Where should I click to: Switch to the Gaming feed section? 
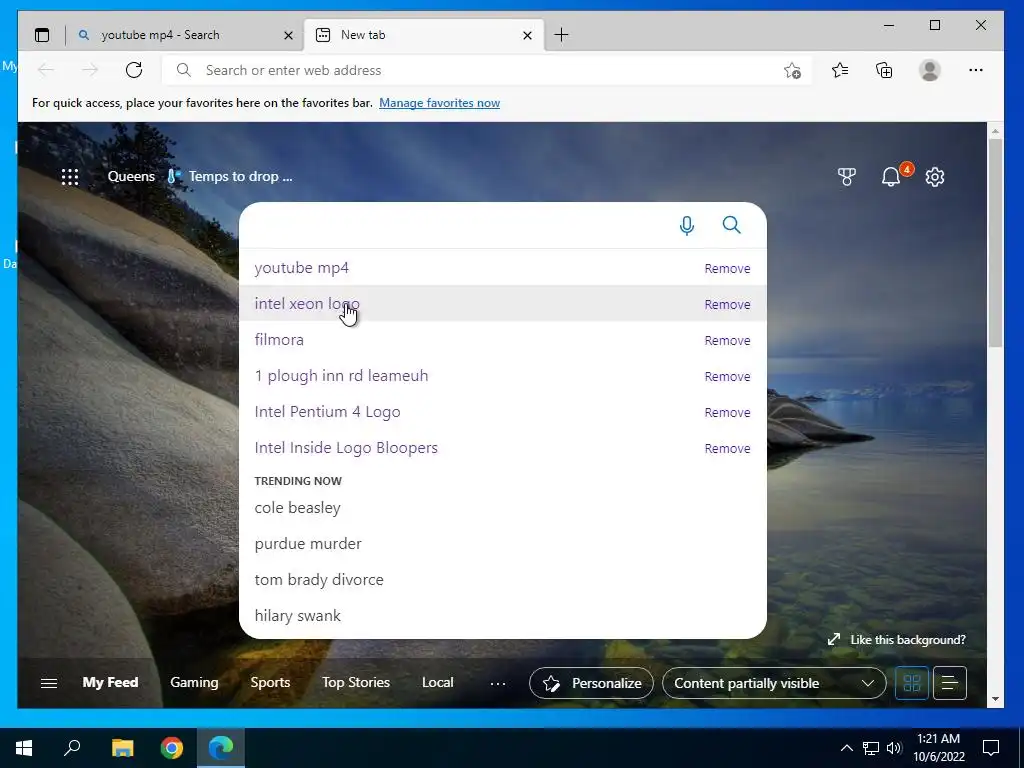point(194,682)
